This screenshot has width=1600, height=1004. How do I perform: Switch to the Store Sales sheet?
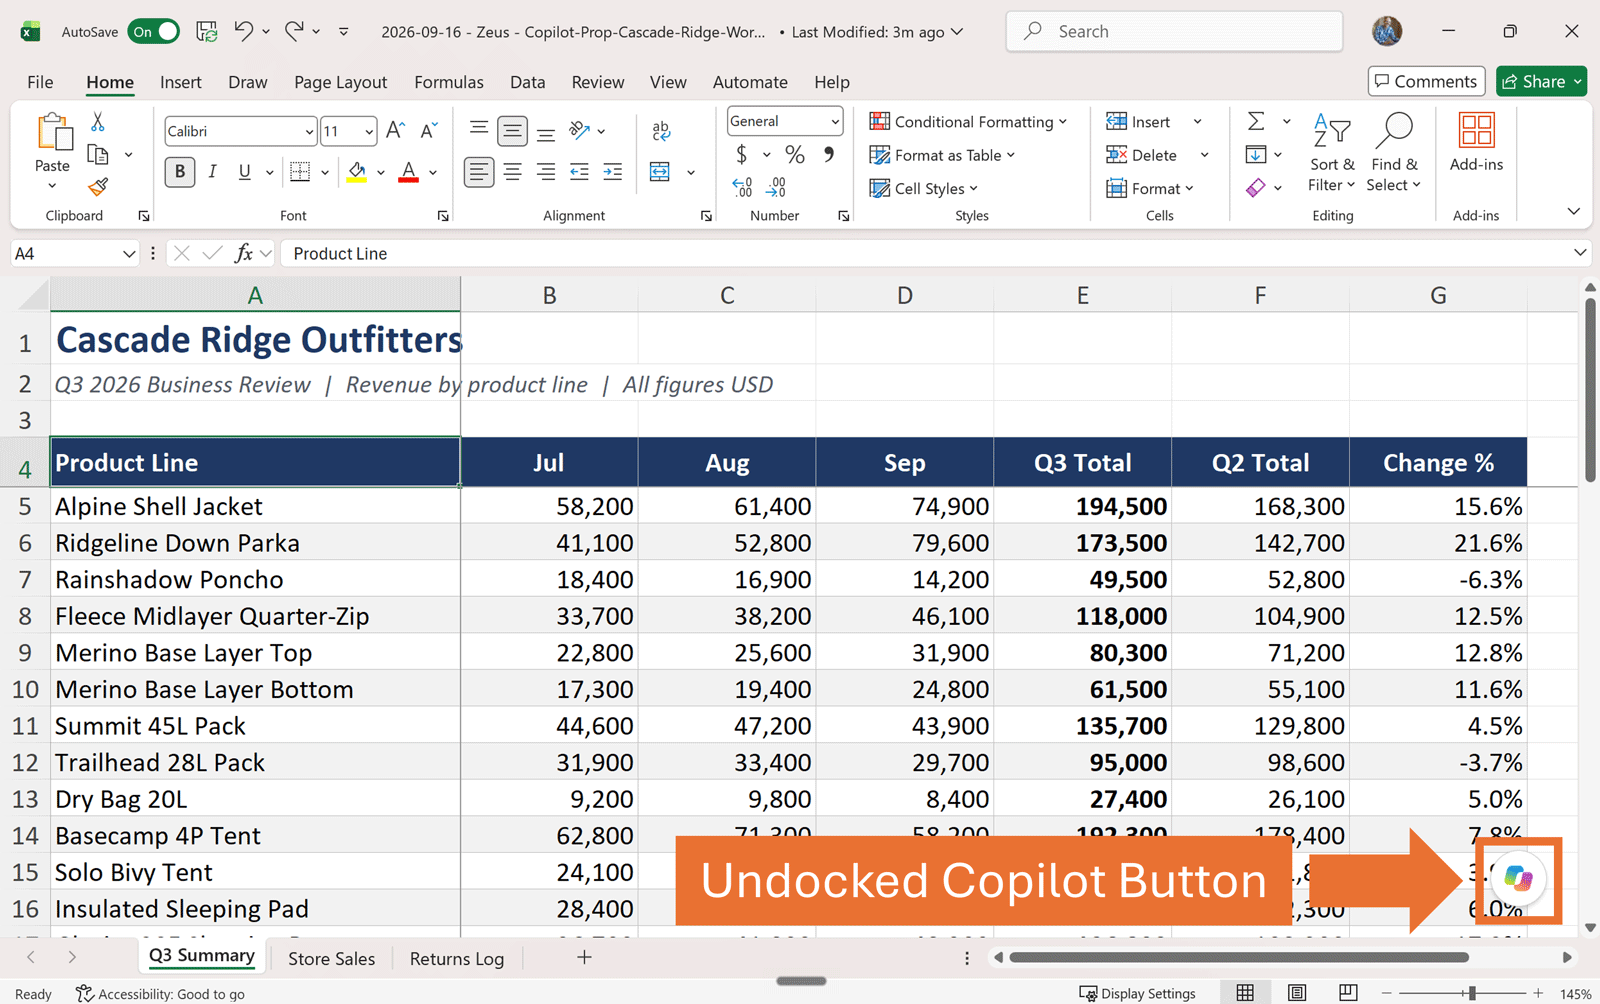tap(331, 958)
